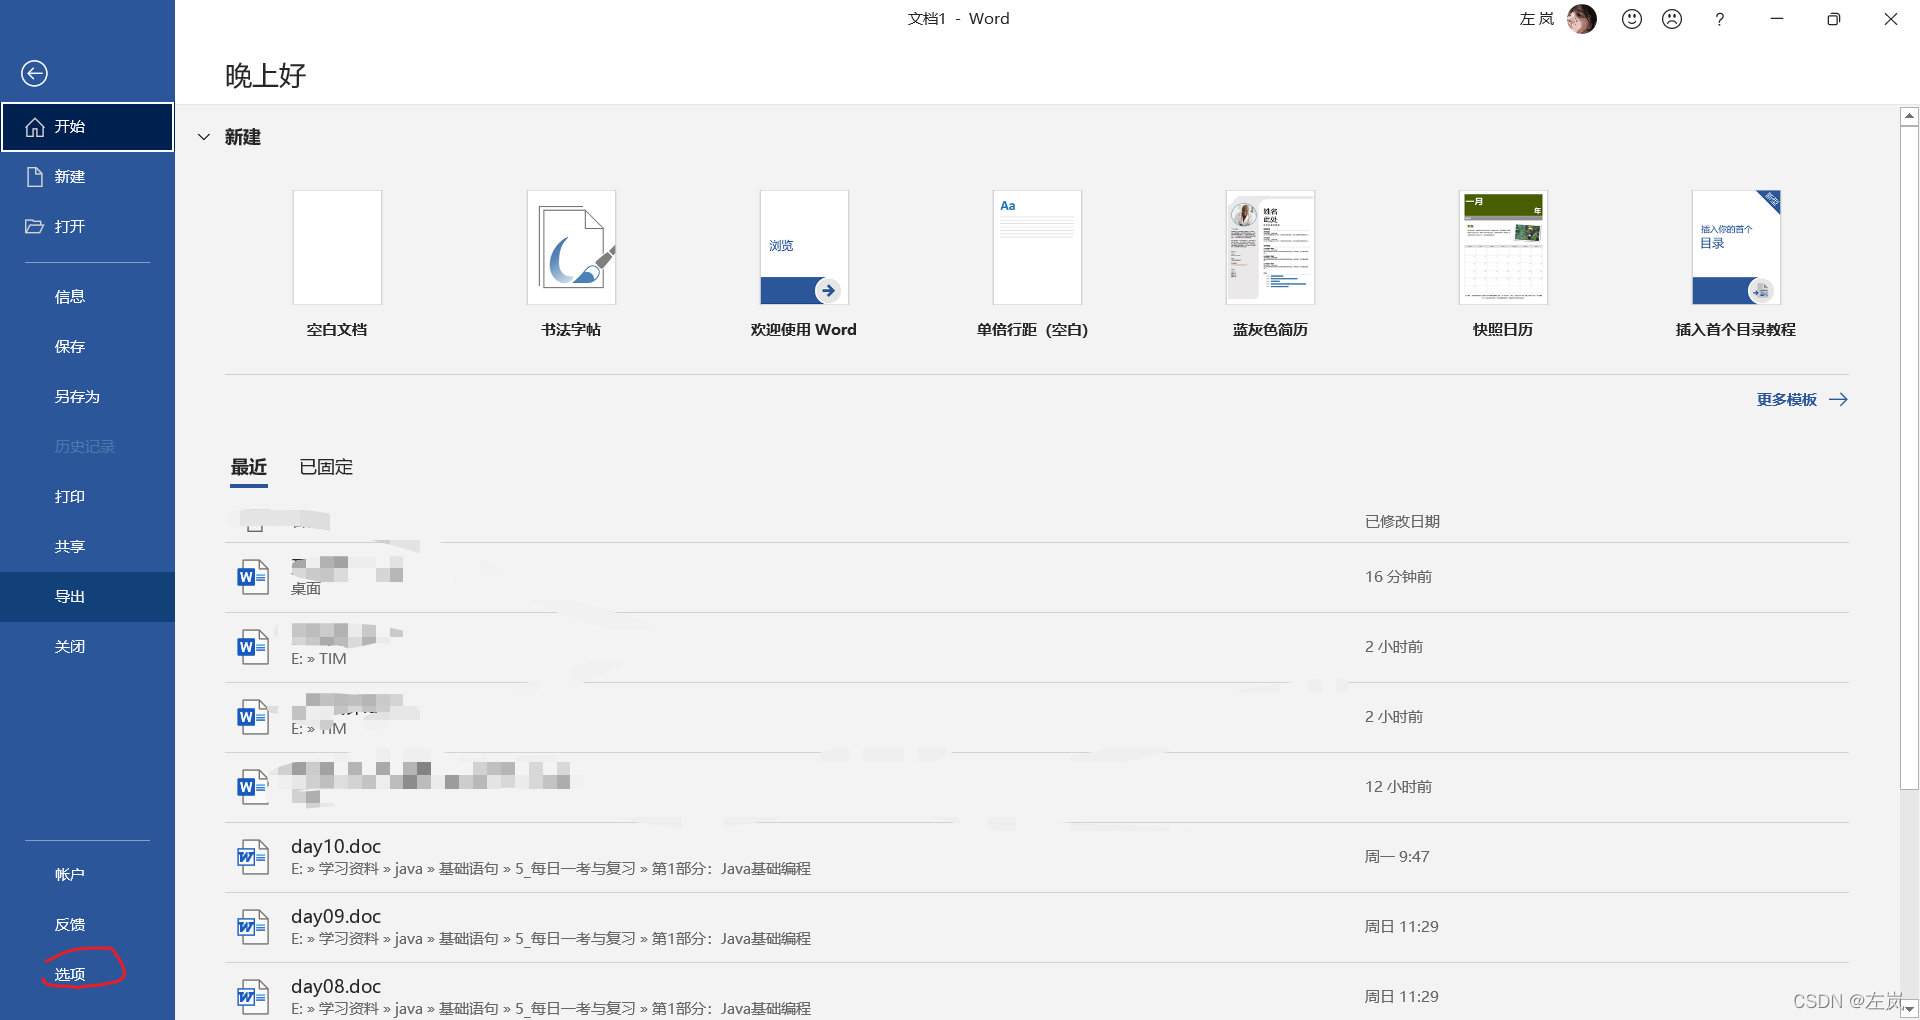
Task: Collapse the 新建 section chevron
Action: (204, 137)
